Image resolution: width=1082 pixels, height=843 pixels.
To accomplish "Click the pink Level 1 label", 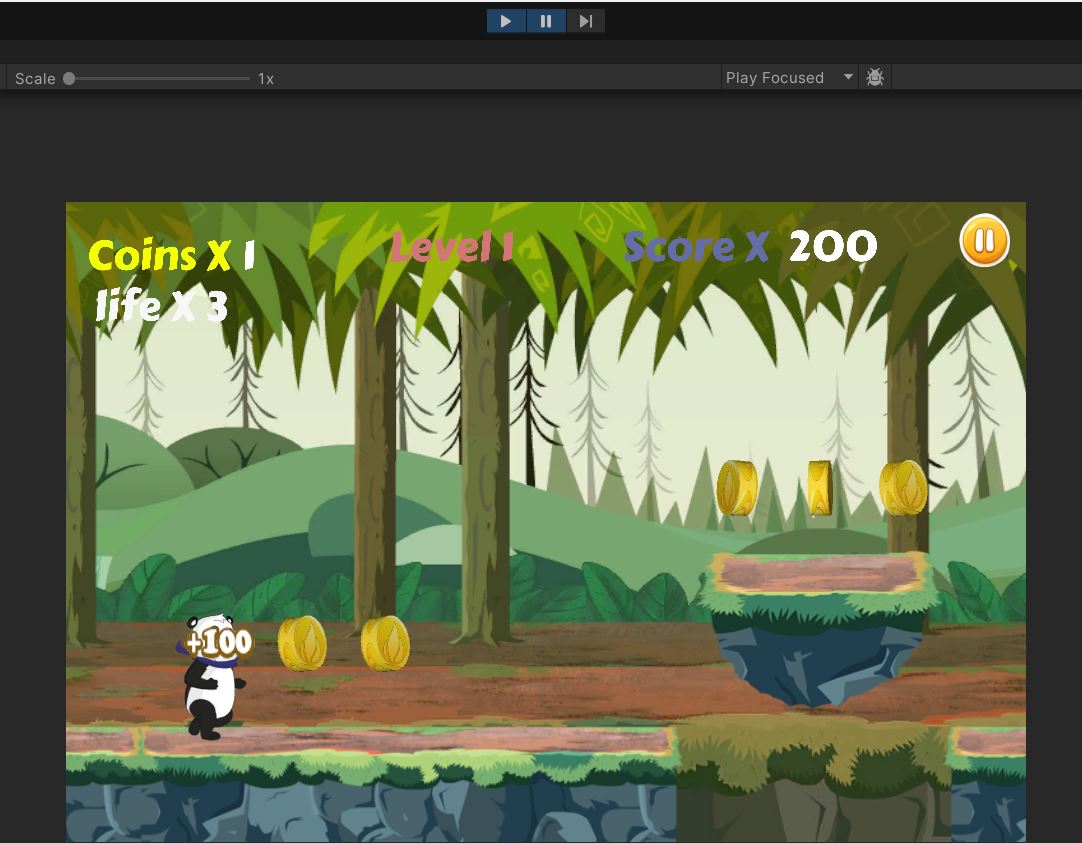I will pyautogui.click(x=452, y=247).
